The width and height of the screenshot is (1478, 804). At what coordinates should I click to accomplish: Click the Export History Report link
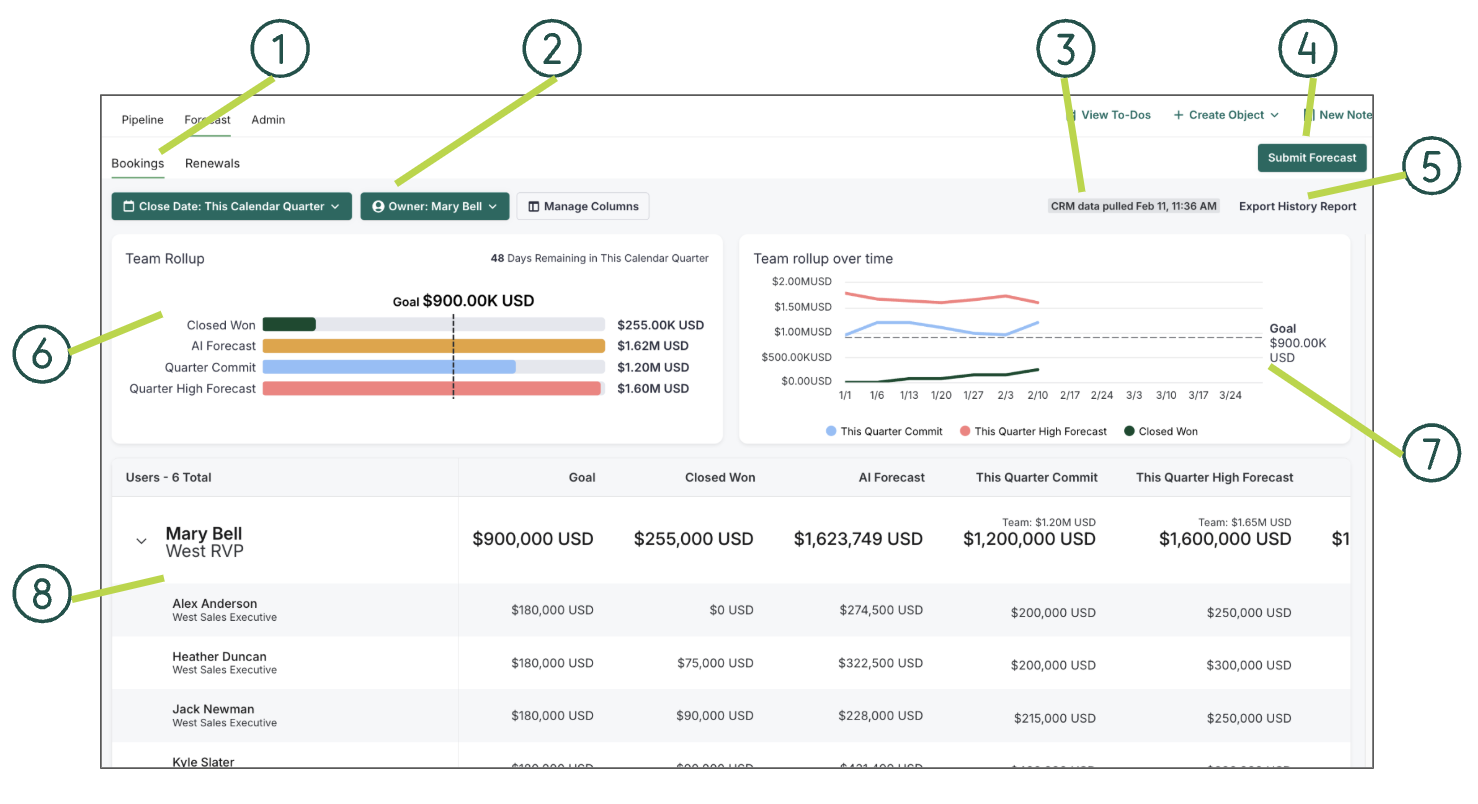(x=1298, y=206)
